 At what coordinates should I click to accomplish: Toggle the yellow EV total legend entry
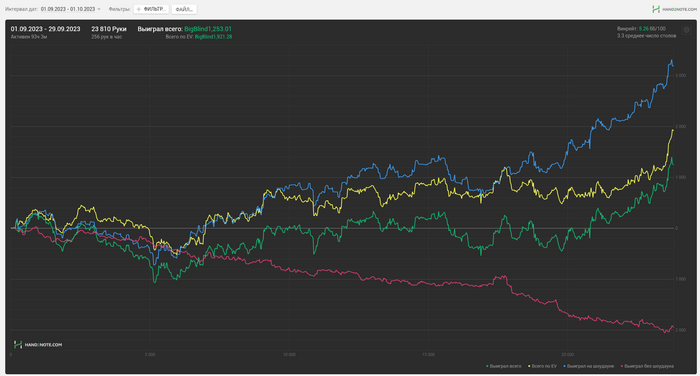pos(542,366)
